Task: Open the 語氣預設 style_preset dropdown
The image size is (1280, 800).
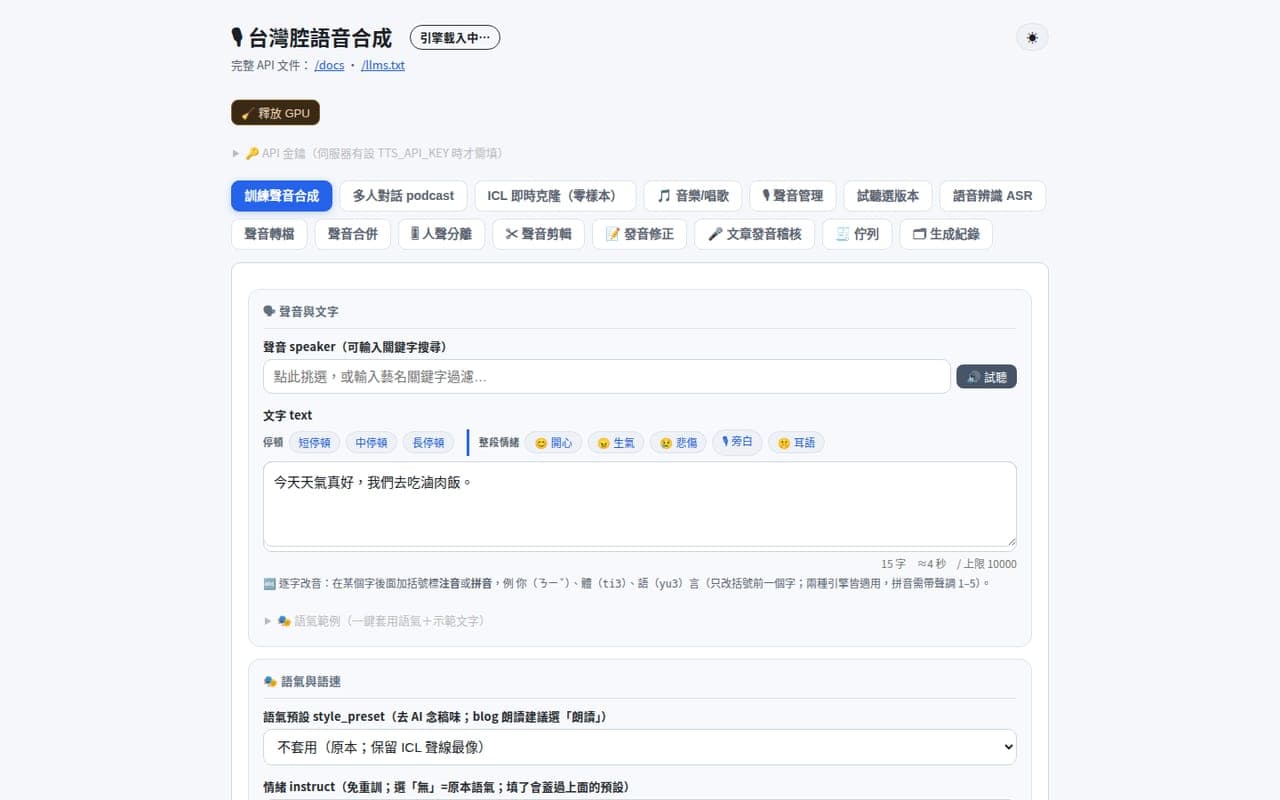Action: (x=640, y=747)
